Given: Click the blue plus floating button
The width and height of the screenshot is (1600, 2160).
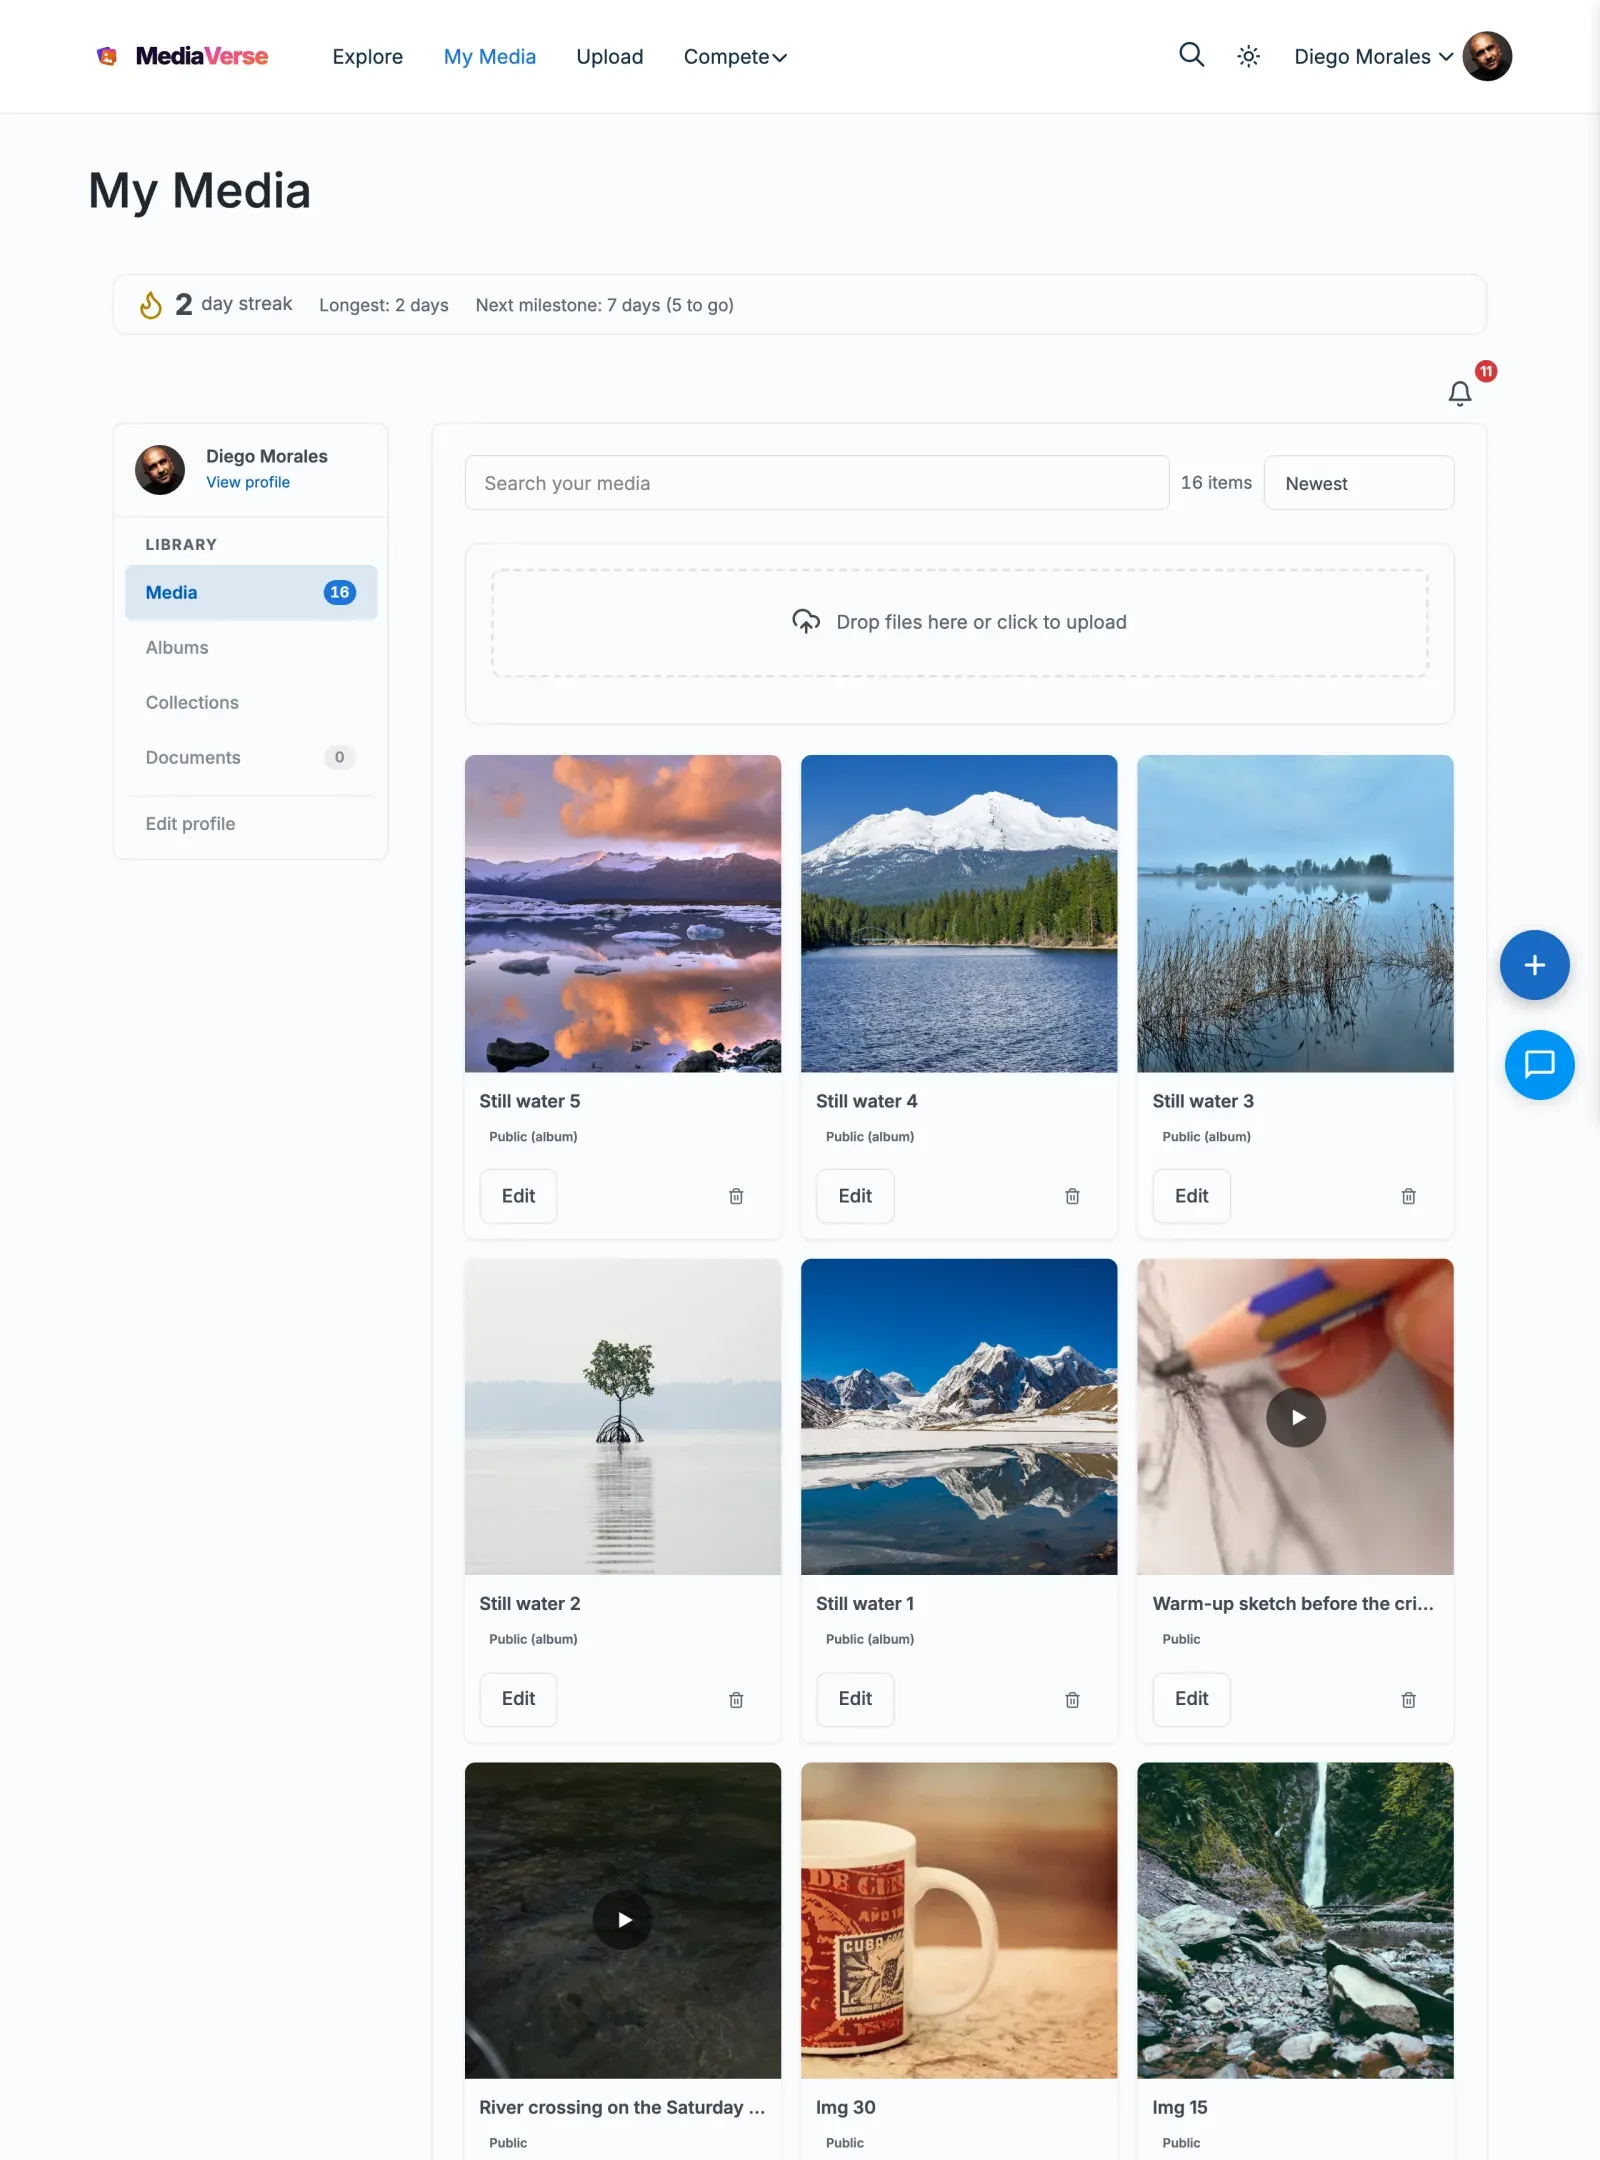Looking at the screenshot, I should [1534, 965].
